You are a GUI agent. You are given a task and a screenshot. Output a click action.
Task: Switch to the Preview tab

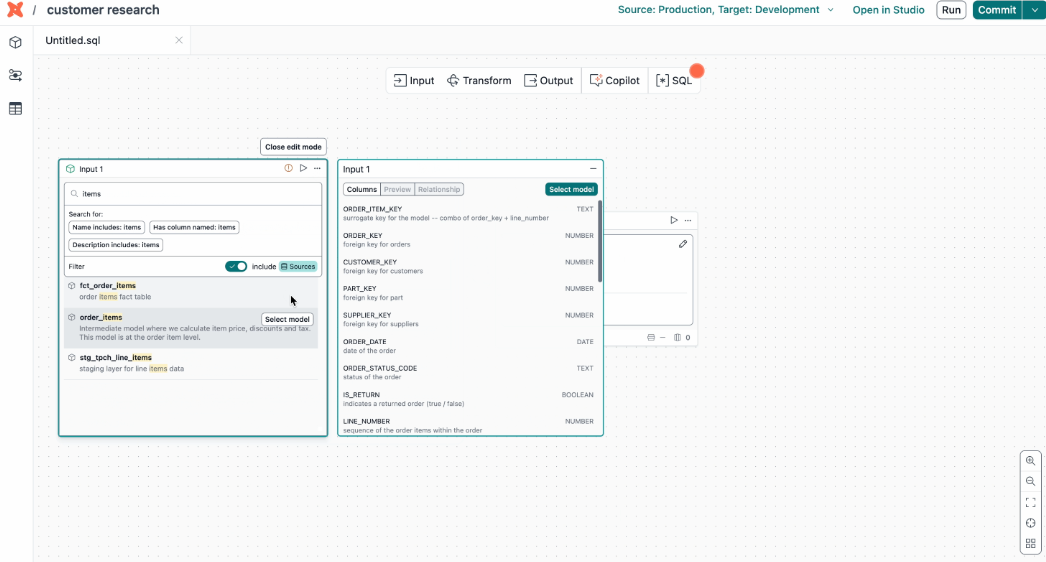(x=397, y=190)
